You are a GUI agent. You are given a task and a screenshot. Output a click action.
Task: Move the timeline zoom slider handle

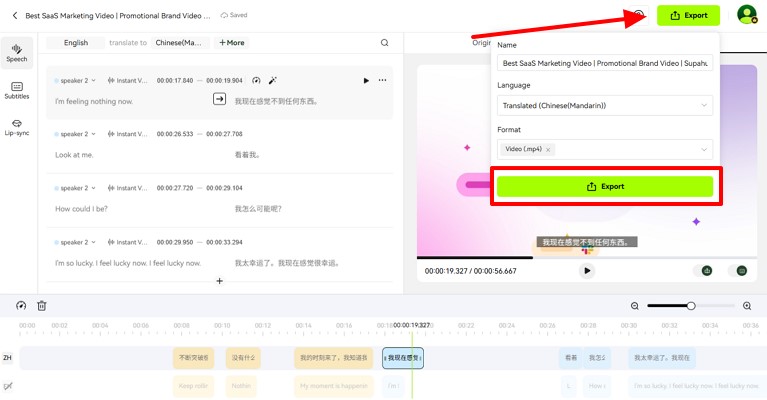(691, 306)
